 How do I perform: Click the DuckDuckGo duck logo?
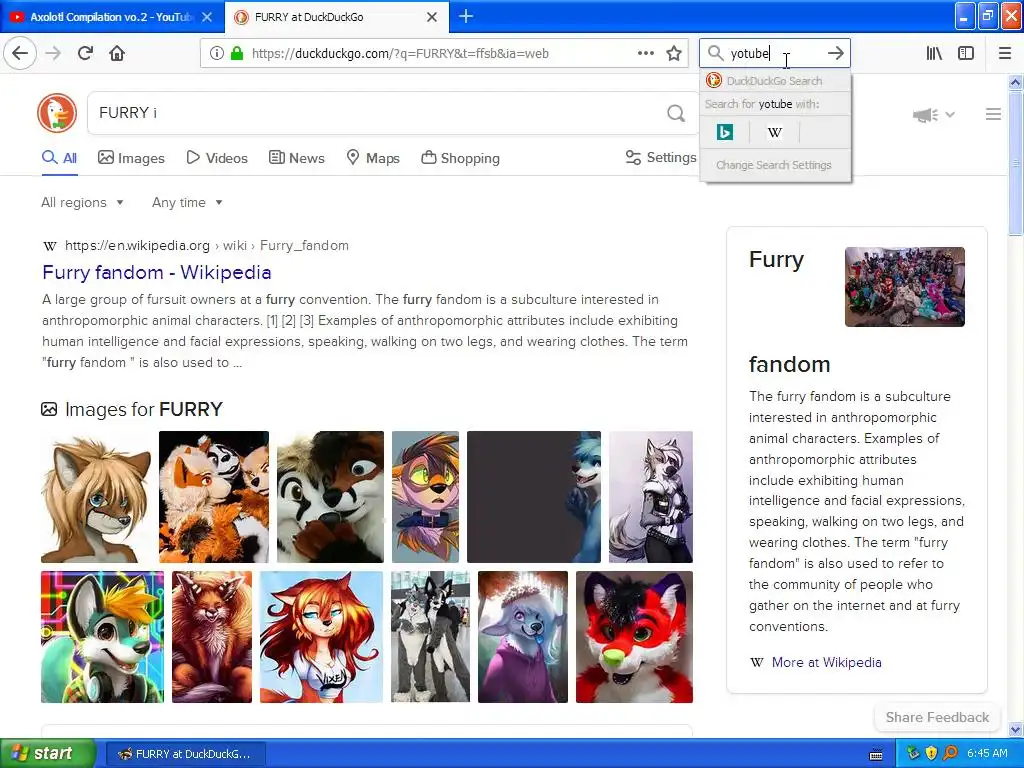click(57, 113)
